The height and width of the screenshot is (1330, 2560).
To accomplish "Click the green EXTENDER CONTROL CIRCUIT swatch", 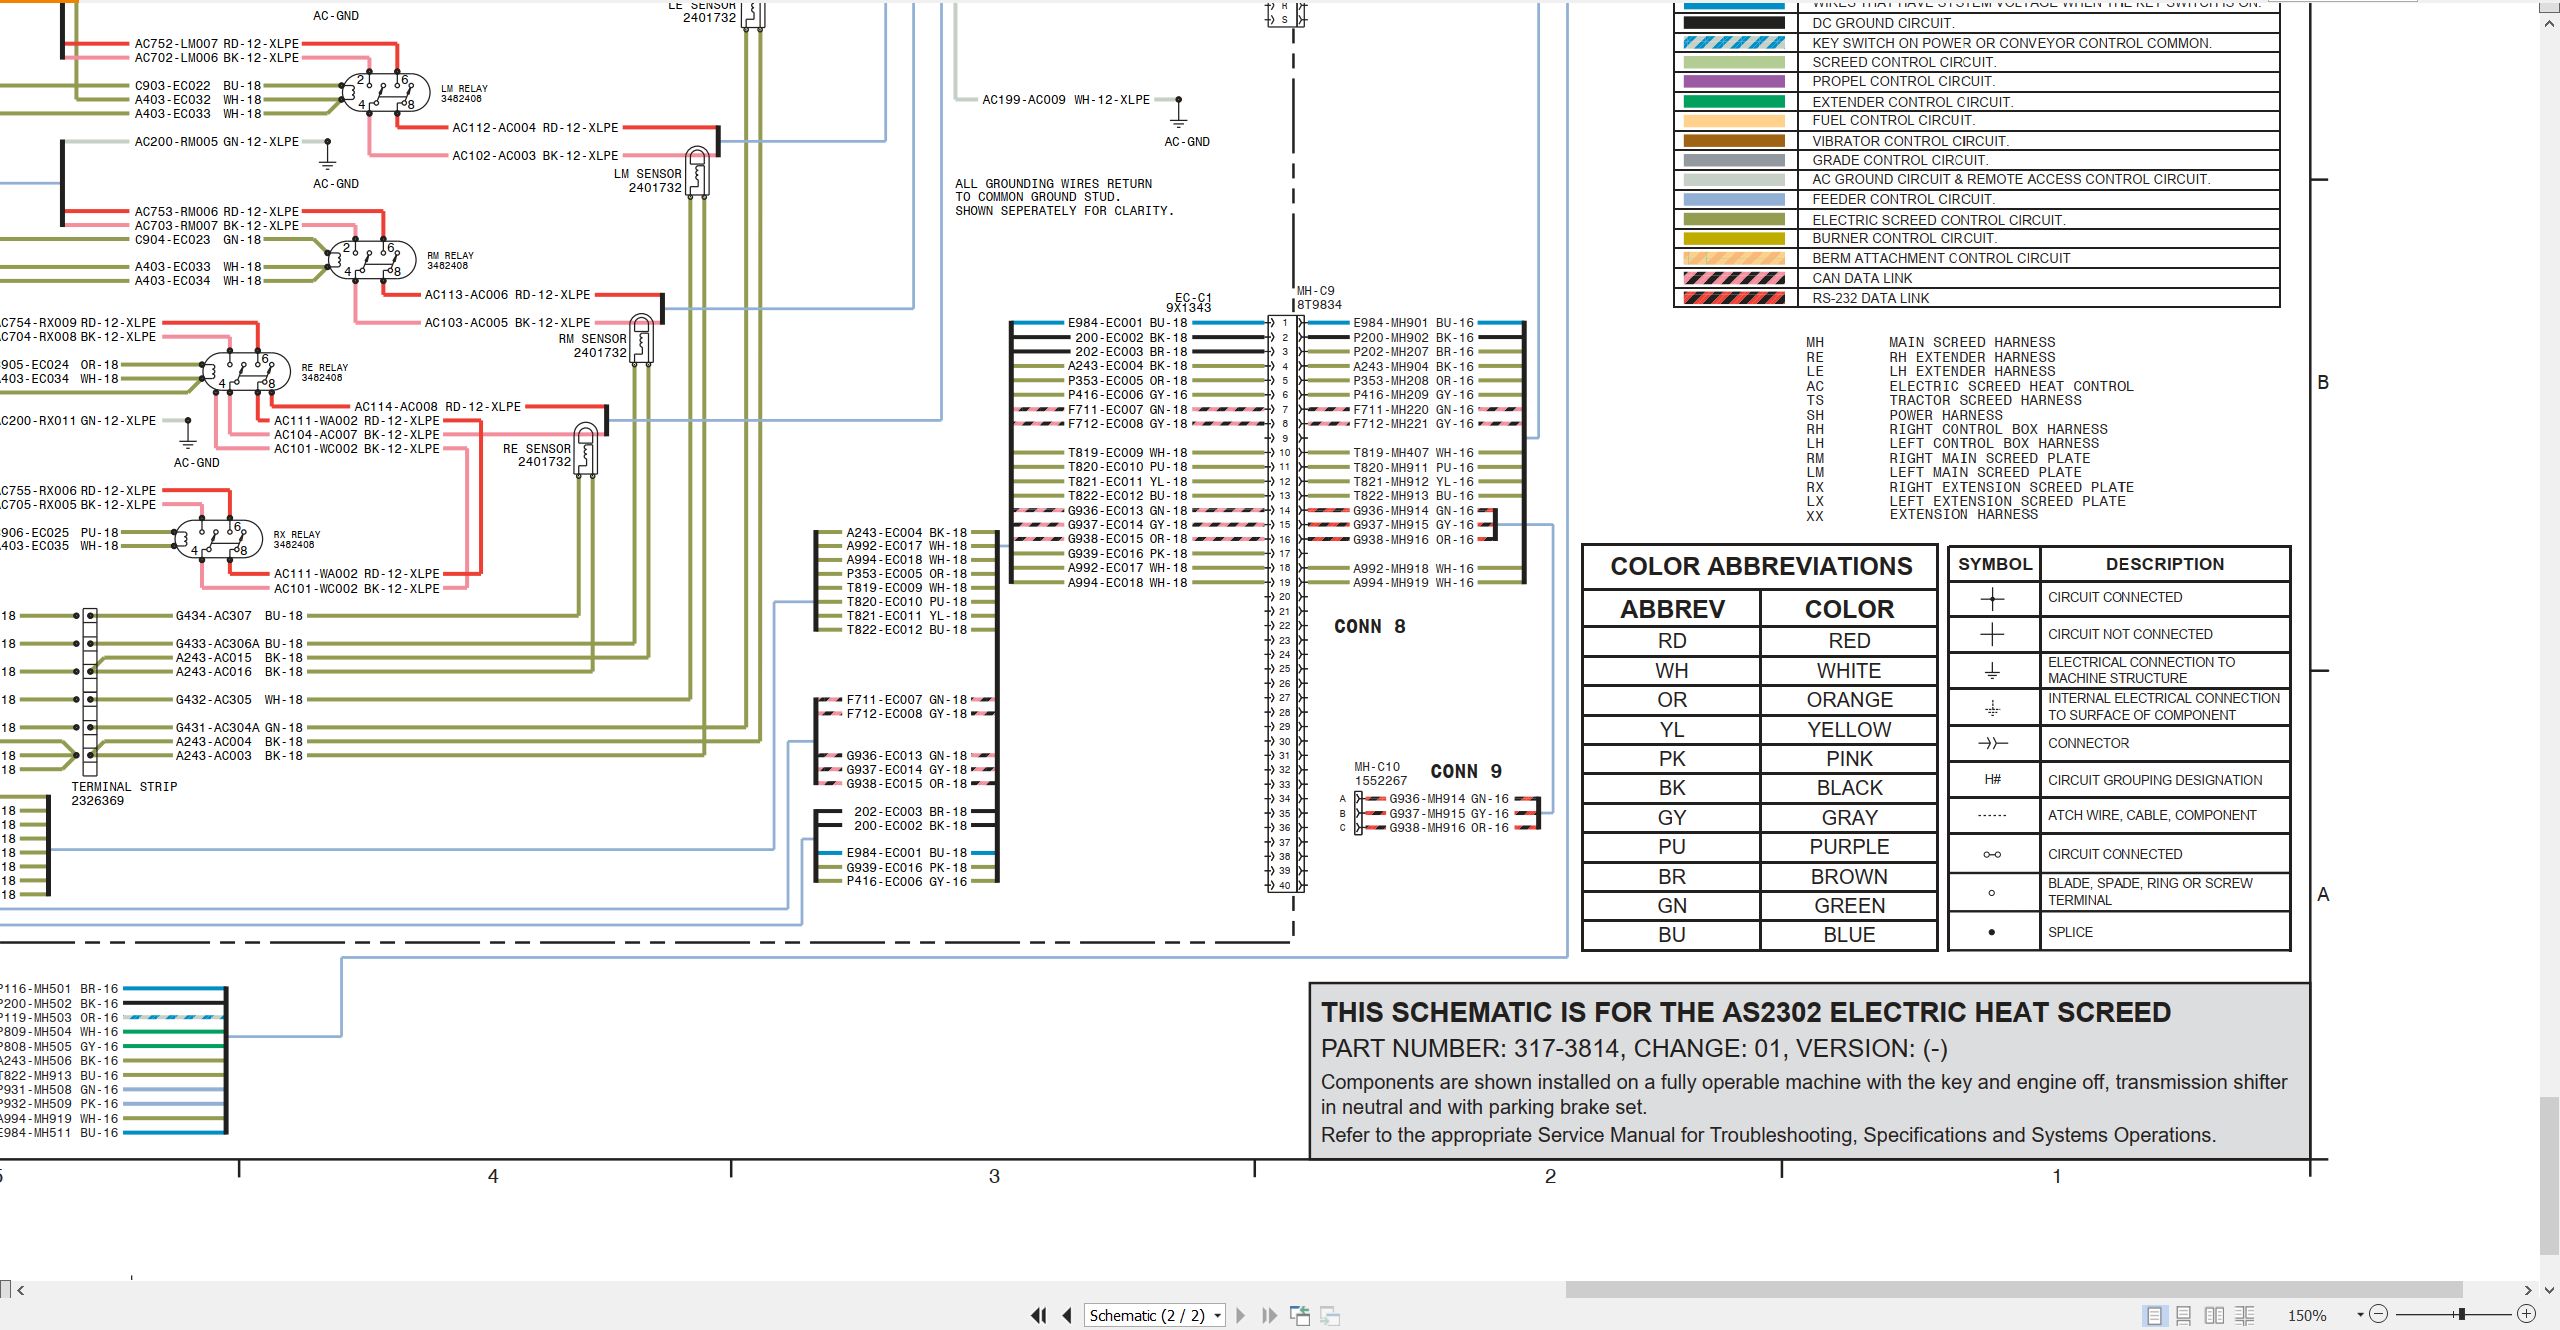I will [x=1733, y=101].
